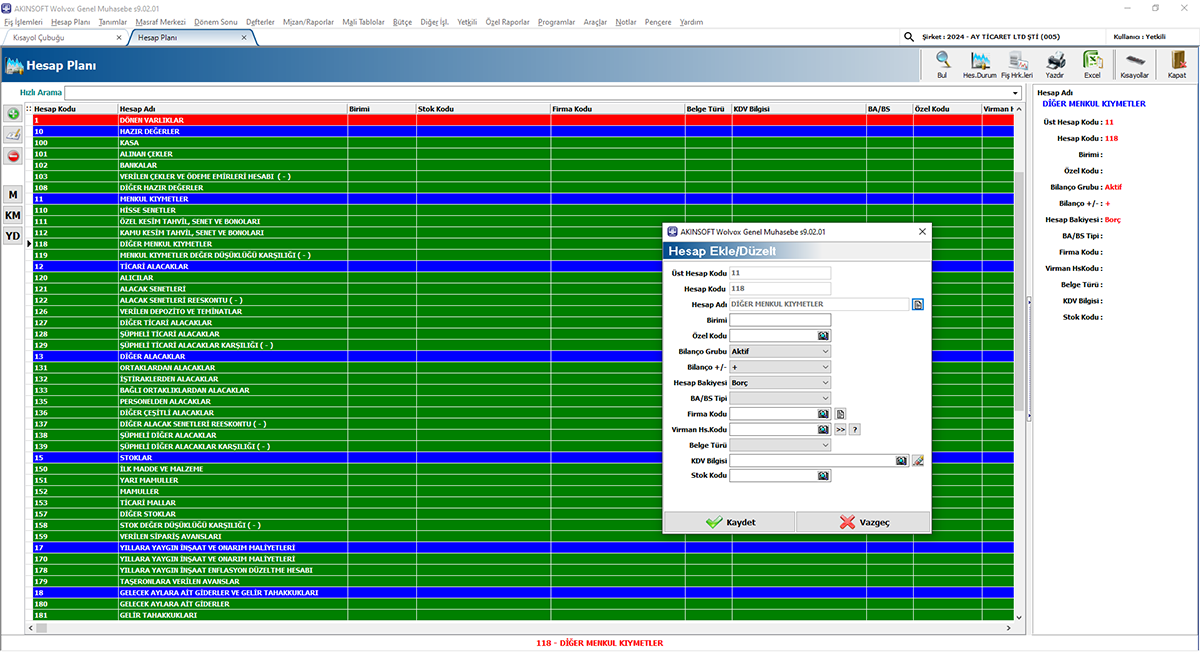Viewport: 1200px width, 653px height.
Task: Click the edit icon next to KDV Bilgisi
Action: point(917,461)
